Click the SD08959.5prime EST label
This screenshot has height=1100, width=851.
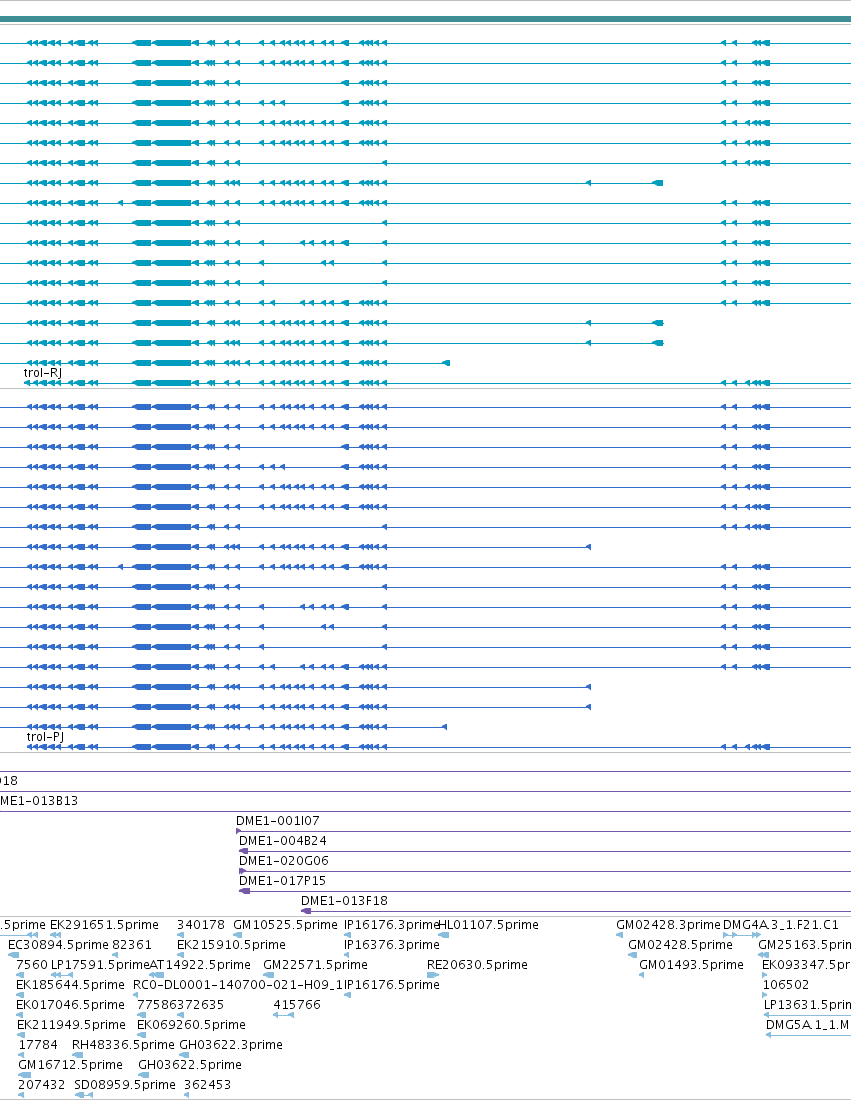pyautogui.click(x=125, y=1085)
